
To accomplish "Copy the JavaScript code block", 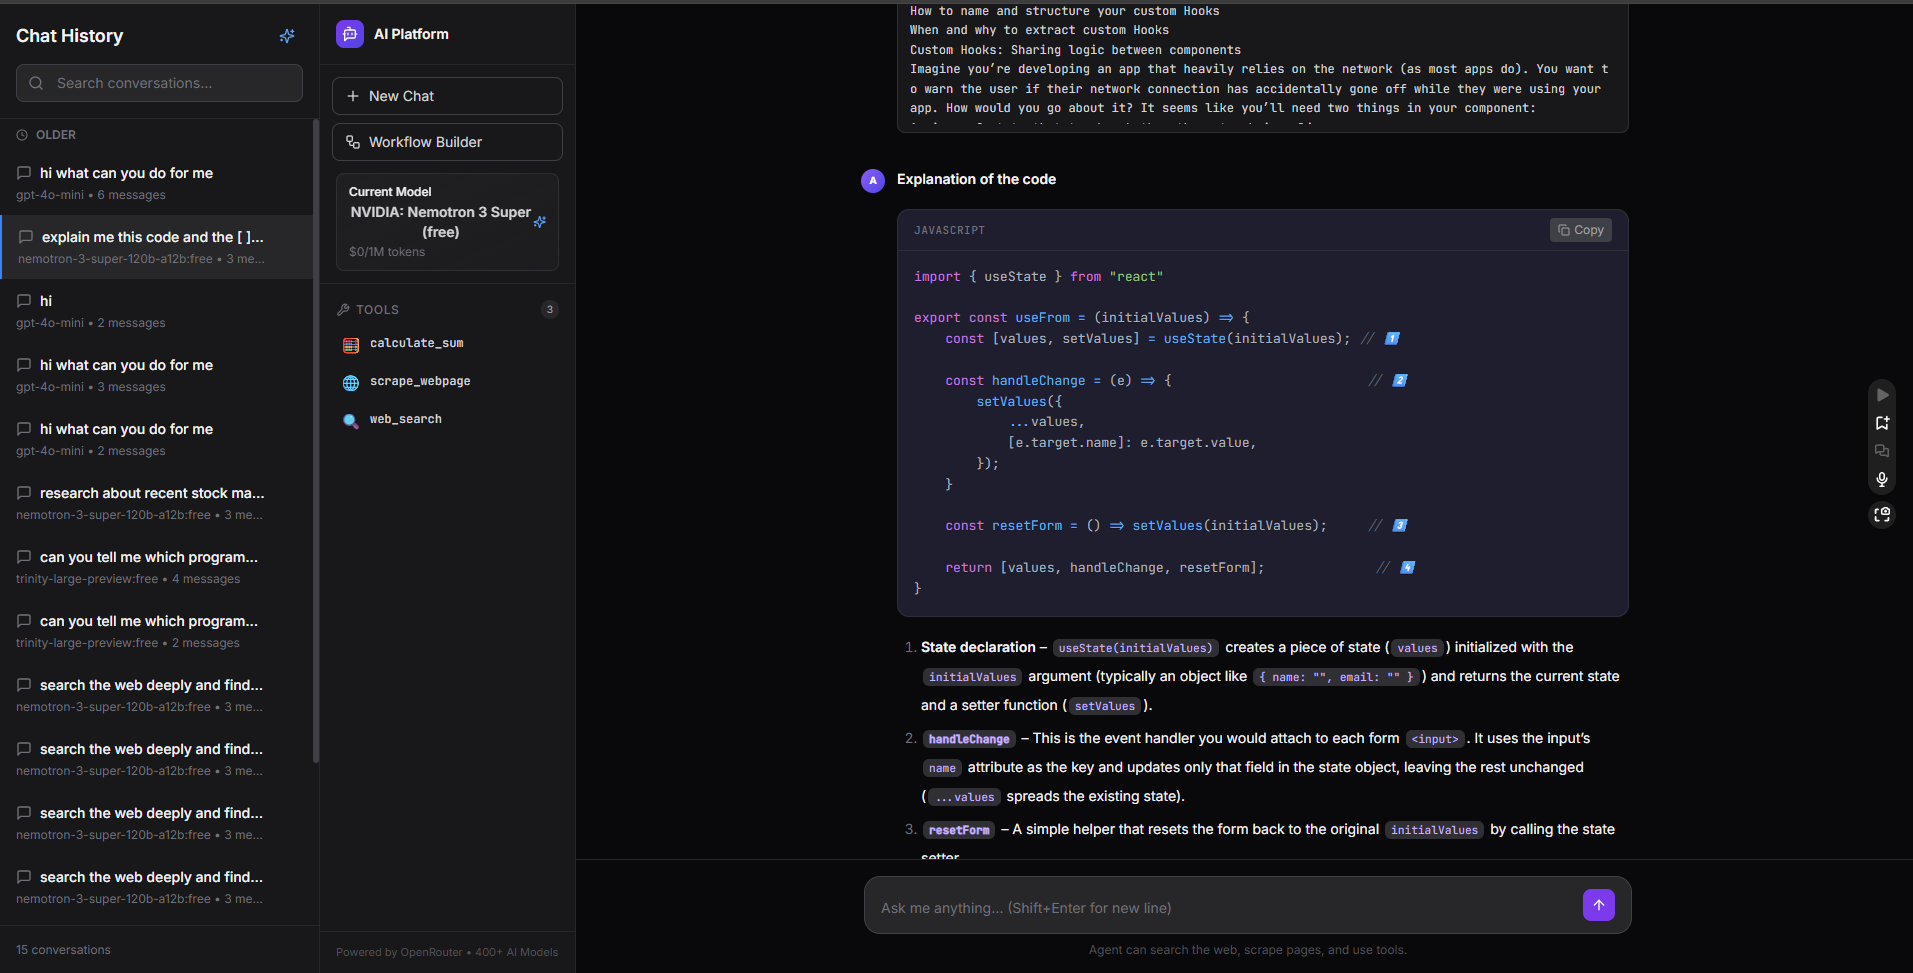I will (1581, 230).
